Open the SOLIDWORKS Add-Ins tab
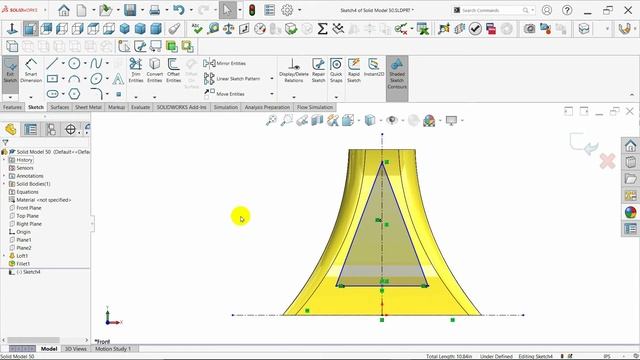 182,107
